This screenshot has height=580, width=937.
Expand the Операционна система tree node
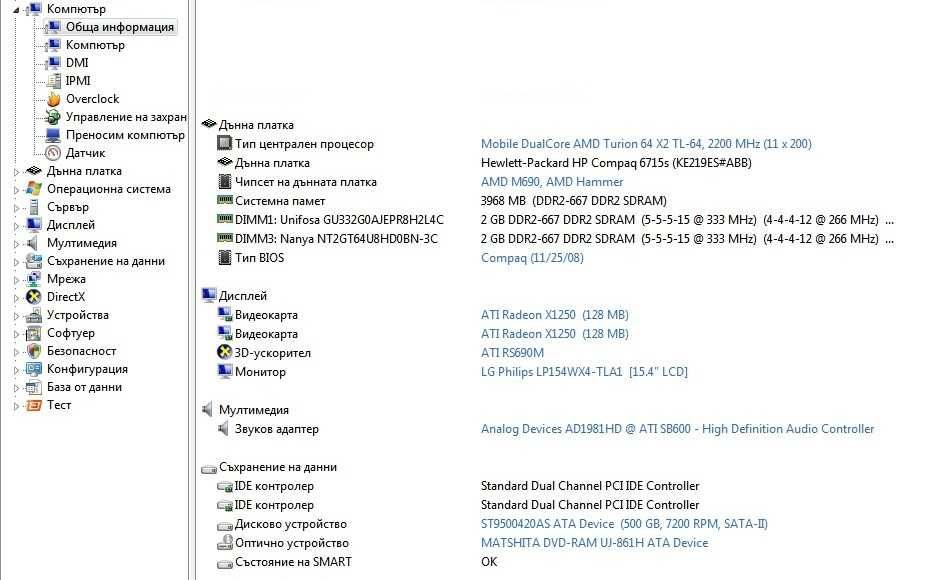pos(16,189)
